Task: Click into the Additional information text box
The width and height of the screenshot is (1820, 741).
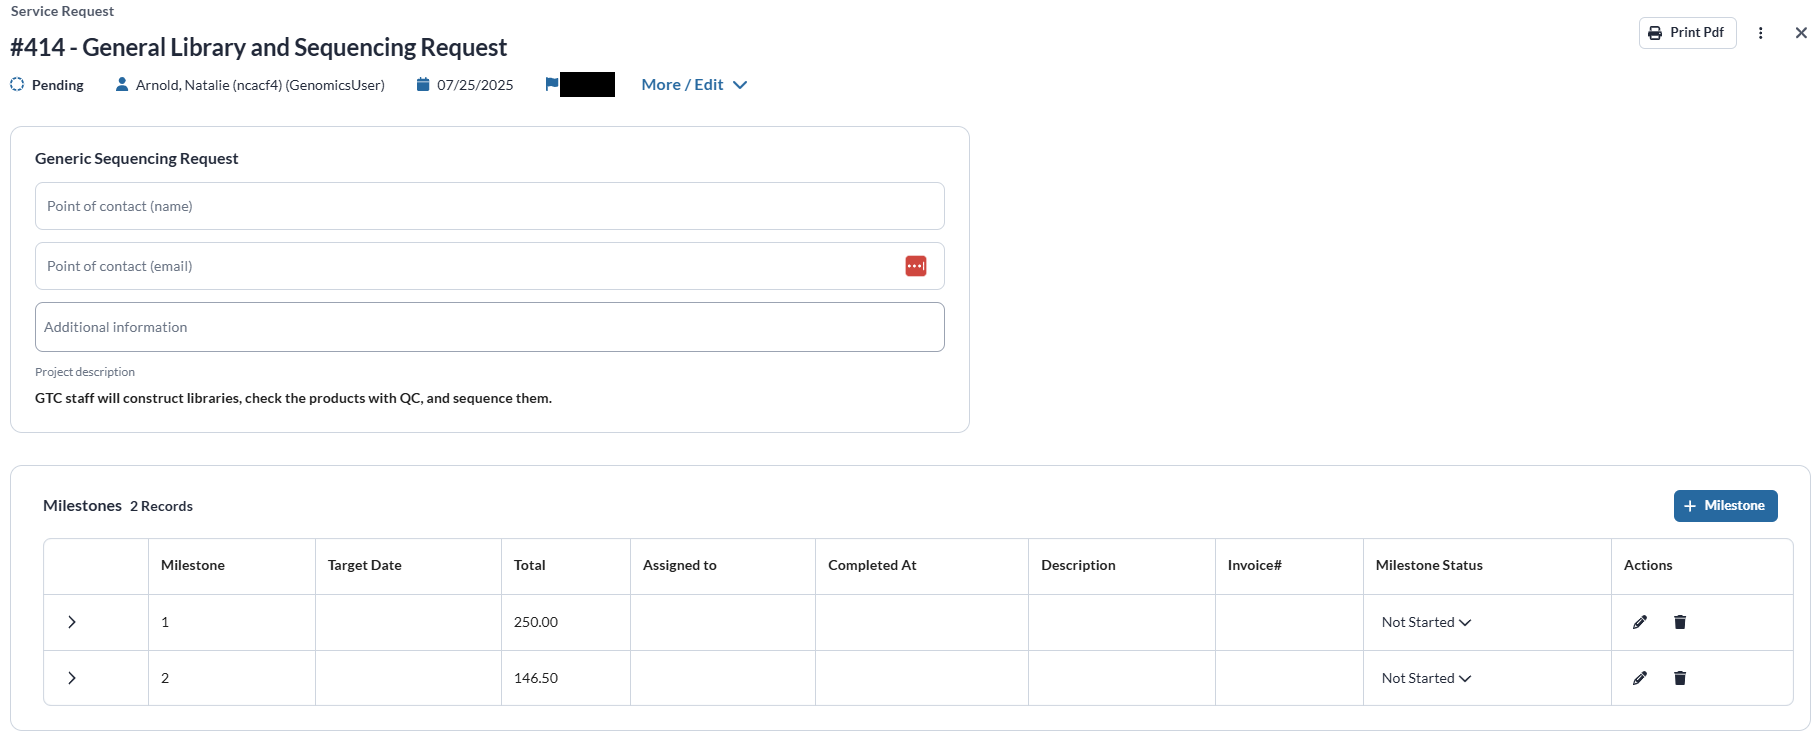Action: 489,327
